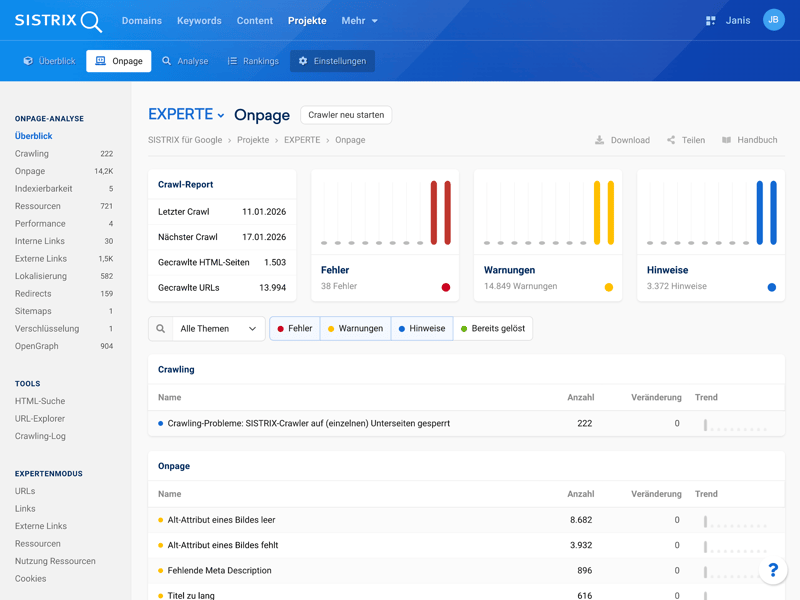Open the Alt-Attribut eines Bildes leer row

click(x=221, y=520)
